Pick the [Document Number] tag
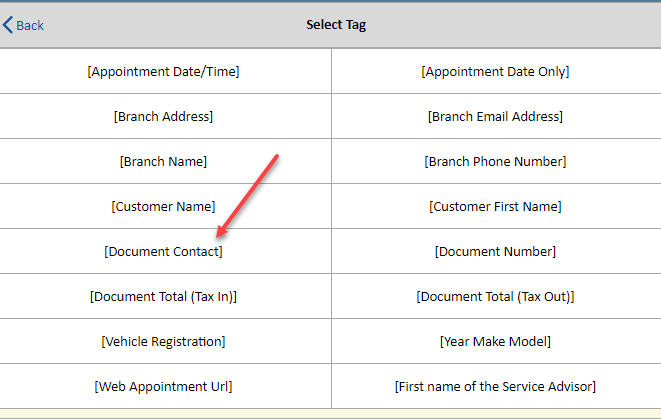The image size is (661, 419). (496, 252)
